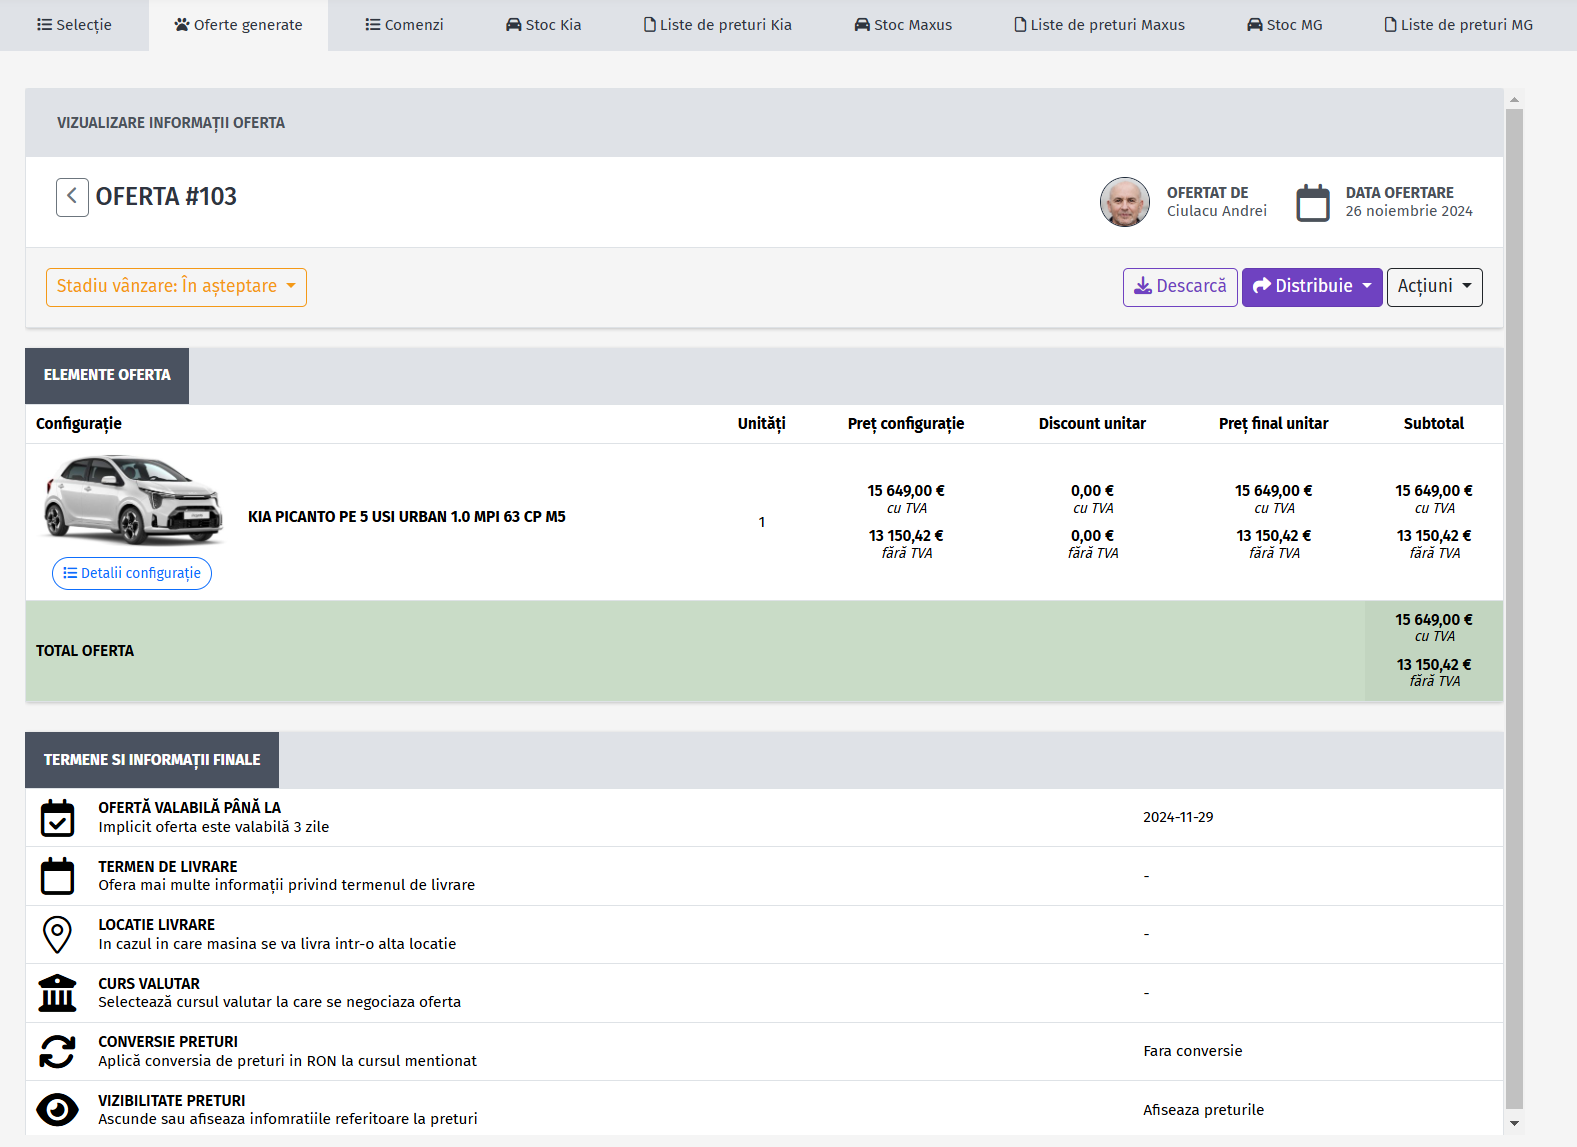Click the 26 noiembrie 2024 offer date
This screenshot has height=1147, width=1577.
tap(1409, 211)
